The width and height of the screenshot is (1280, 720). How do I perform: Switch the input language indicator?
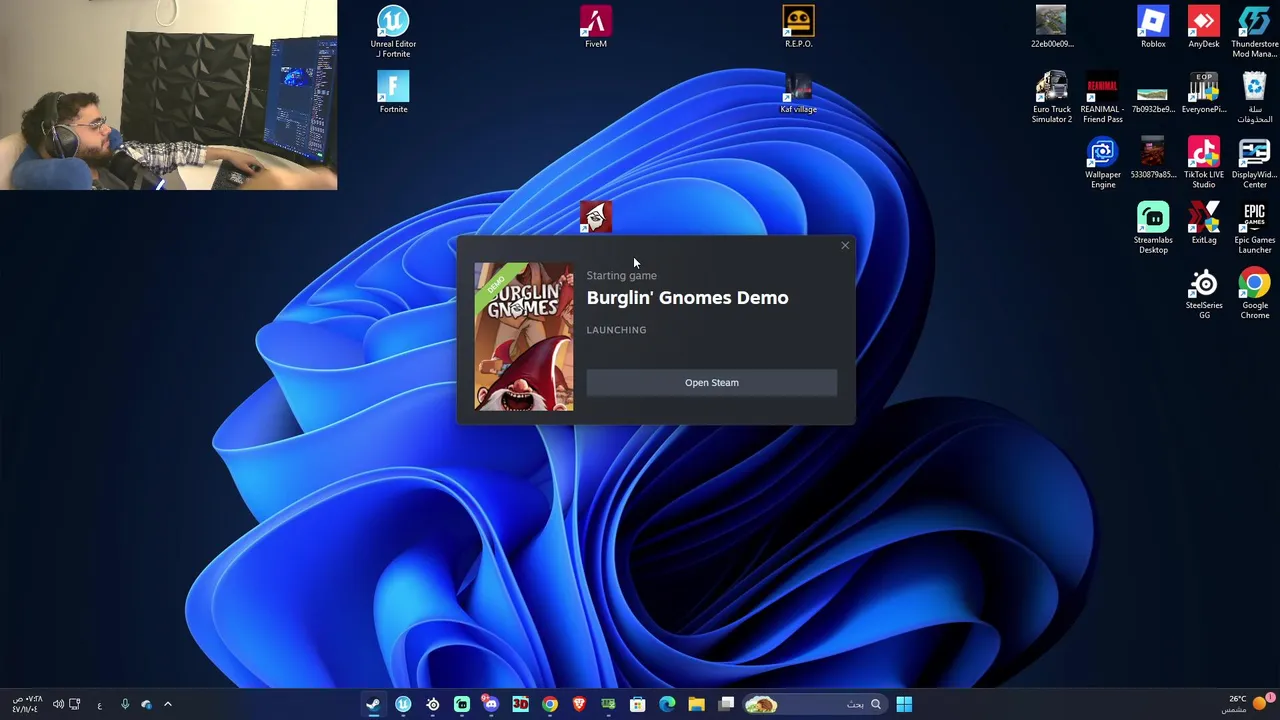(x=99, y=705)
